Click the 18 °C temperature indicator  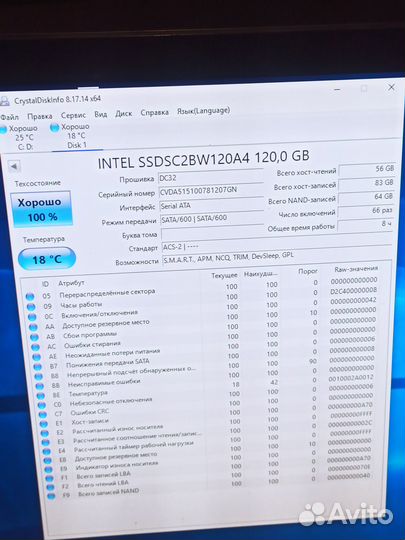[47, 259]
